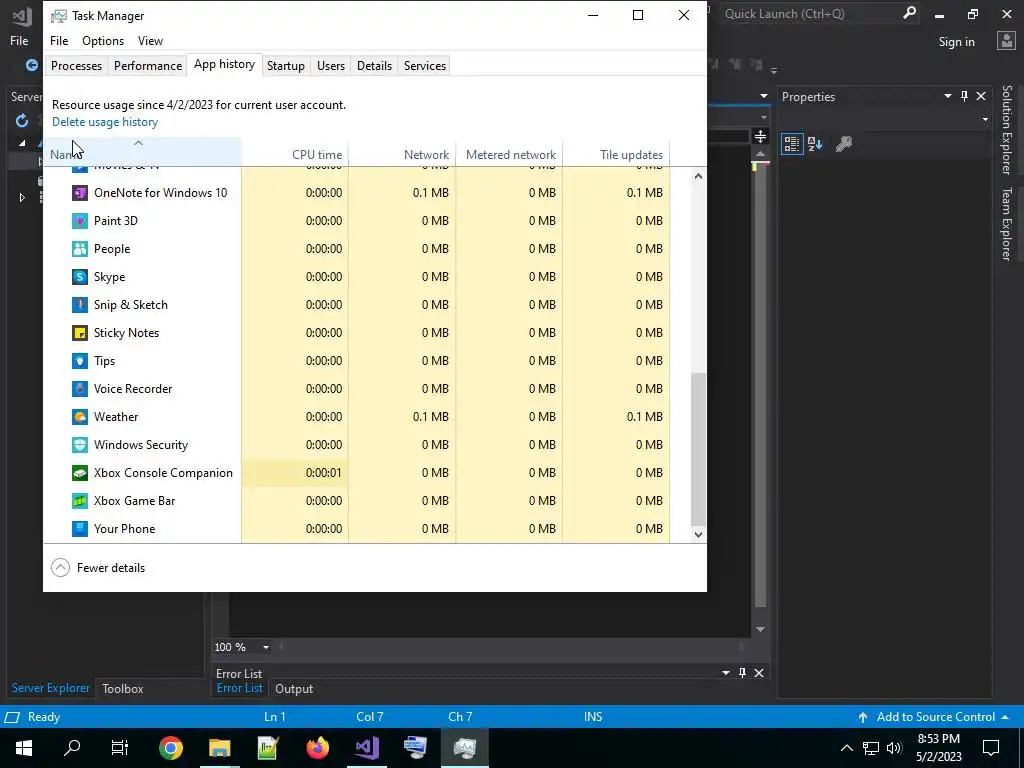
Task: Switch to Visual Studio taskbar icon
Action: click(366, 748)
